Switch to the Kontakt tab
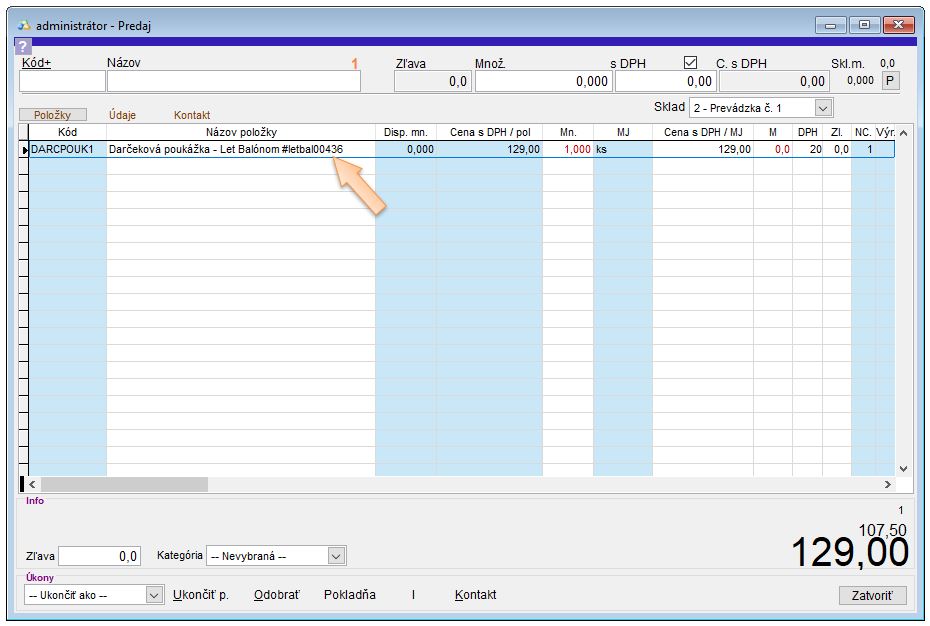The image size is (930, 626). click(192, 115)
